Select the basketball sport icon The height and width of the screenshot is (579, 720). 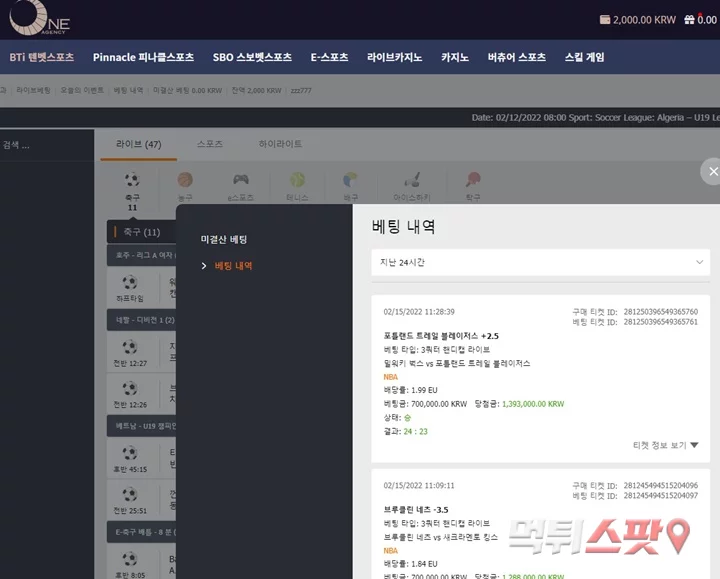pos(185,180)
